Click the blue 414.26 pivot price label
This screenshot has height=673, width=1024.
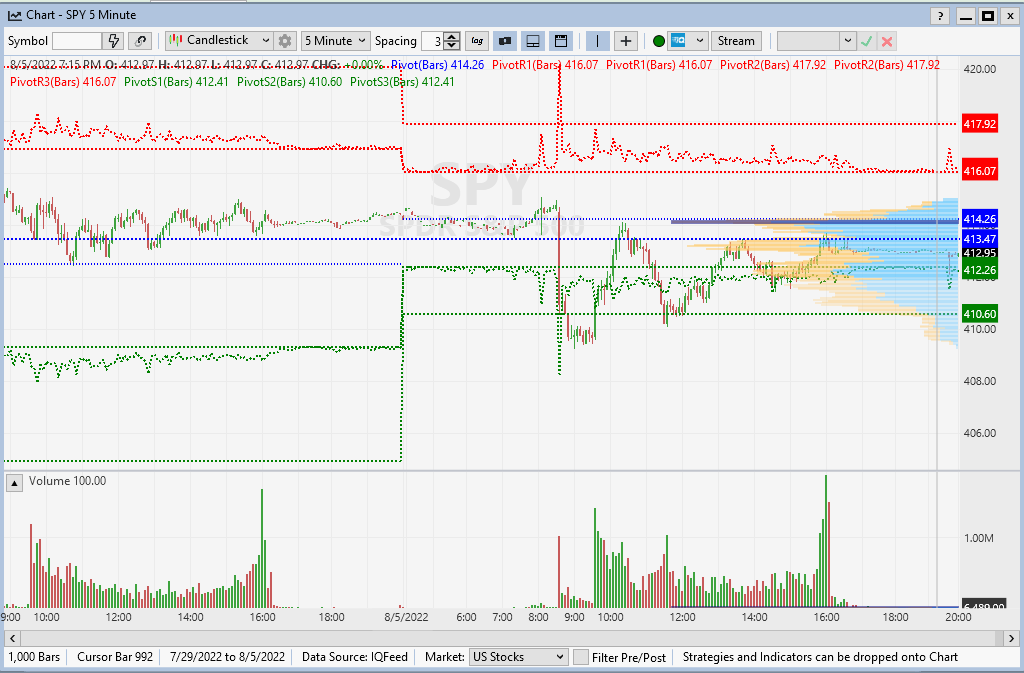(x=980, y=219)
